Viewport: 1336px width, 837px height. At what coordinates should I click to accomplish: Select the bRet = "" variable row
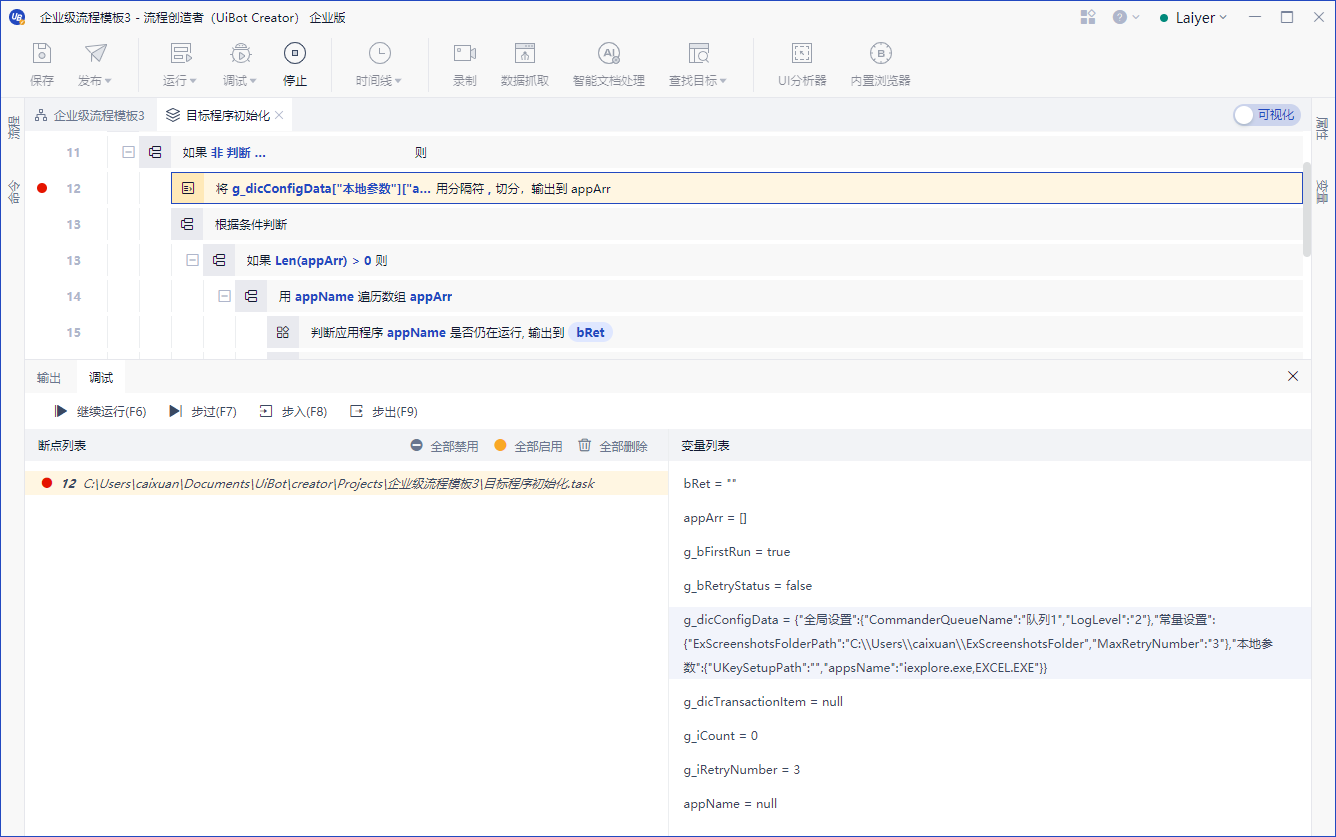click(x=990, y=483)
